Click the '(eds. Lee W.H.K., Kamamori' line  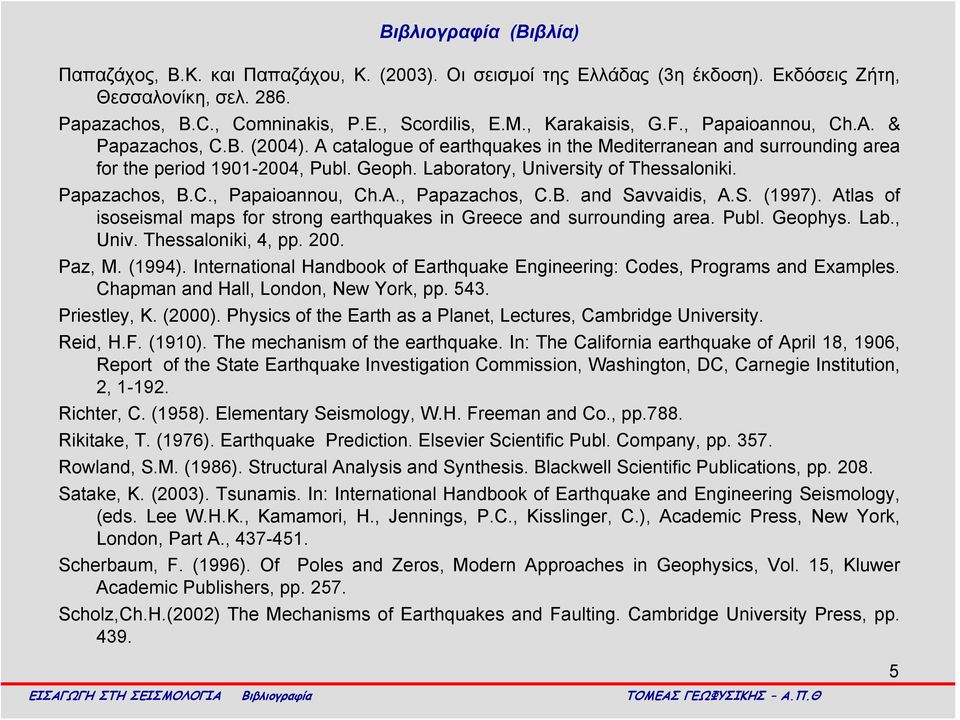tap(498, 517)
